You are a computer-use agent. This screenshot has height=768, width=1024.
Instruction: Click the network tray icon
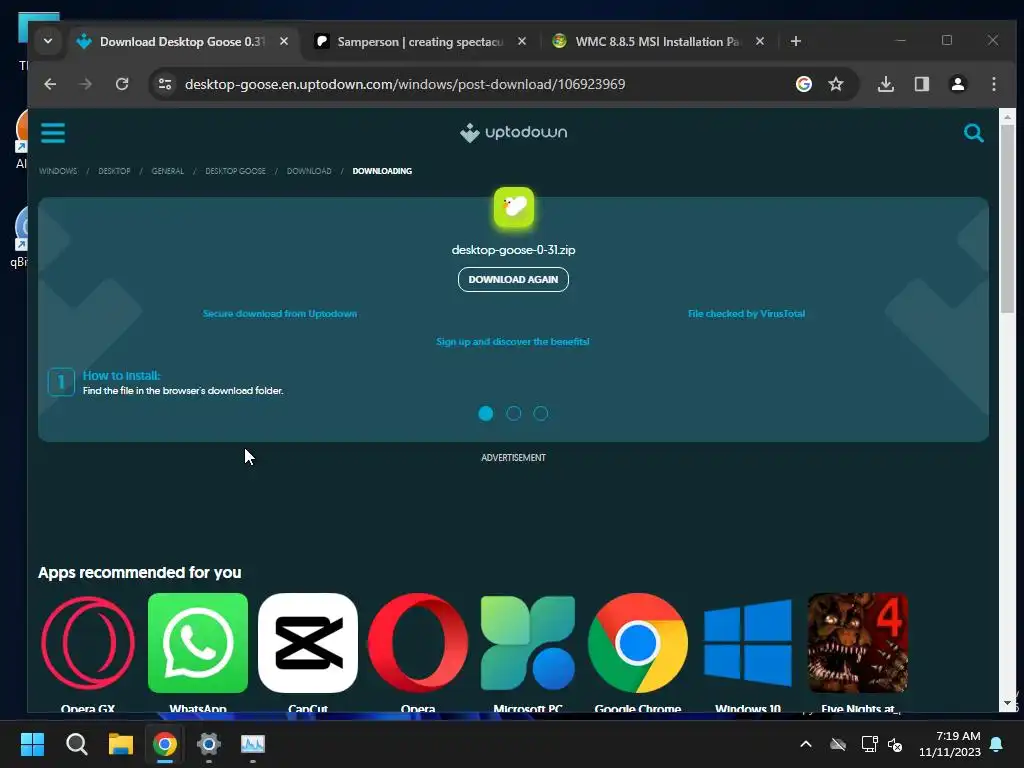coord(869,744)
